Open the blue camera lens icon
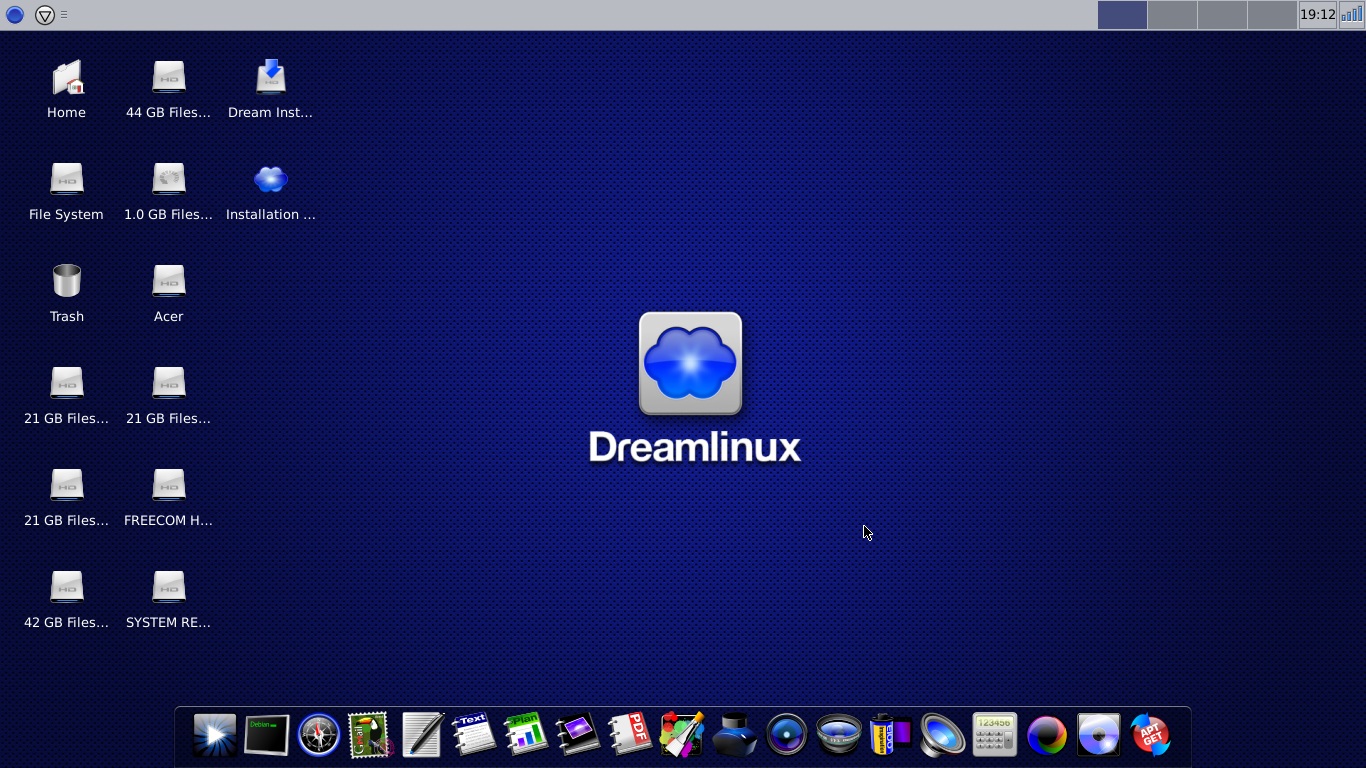The height and width of the screenshot is (768, 1366). point(786,735)
